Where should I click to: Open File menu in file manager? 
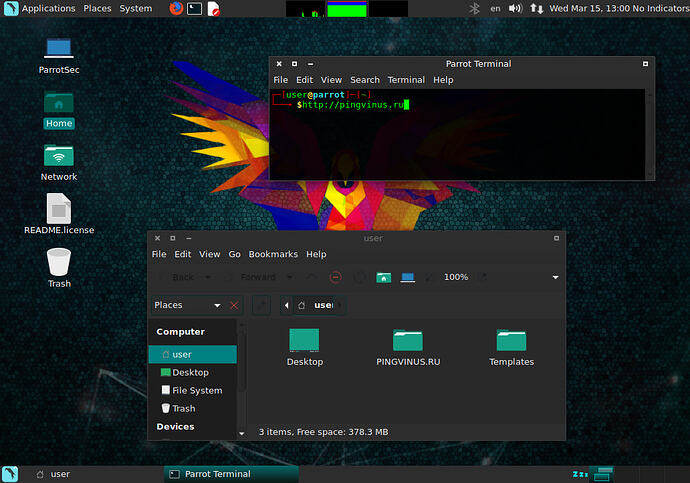(159, 254)
